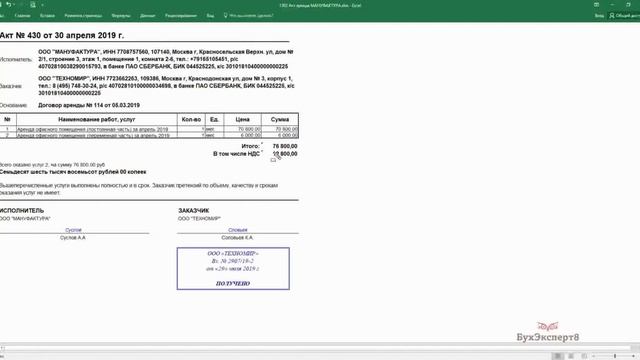Open the Главная ribbon tab
The image size is (640, 360).
pos(22,16)
